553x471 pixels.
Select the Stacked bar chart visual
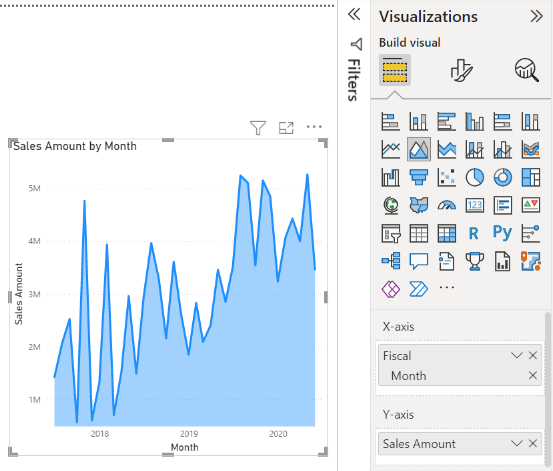[x=390, y=121]
